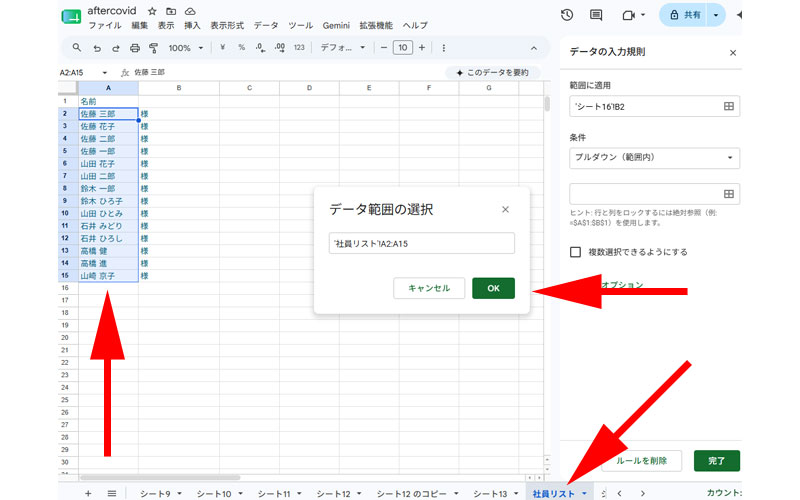800x500 pixels.
Task: Switch to the シート11 tab
Action: tap(273, 493)
